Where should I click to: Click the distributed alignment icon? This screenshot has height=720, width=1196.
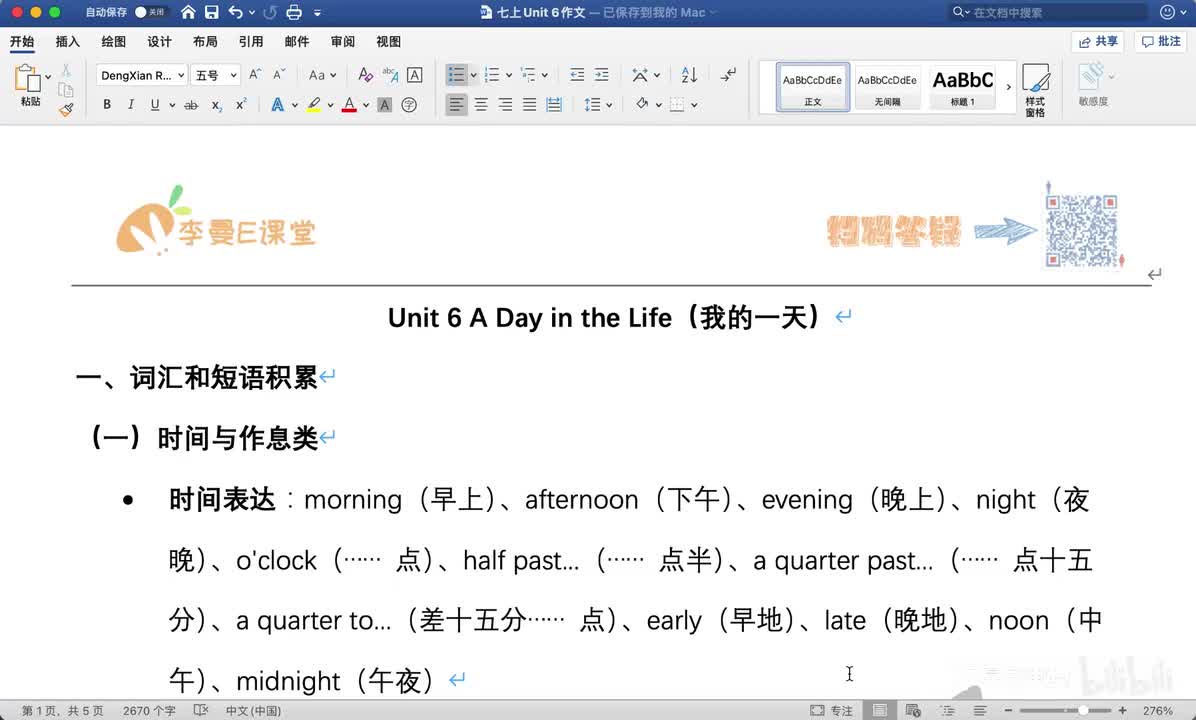[554, 104]
